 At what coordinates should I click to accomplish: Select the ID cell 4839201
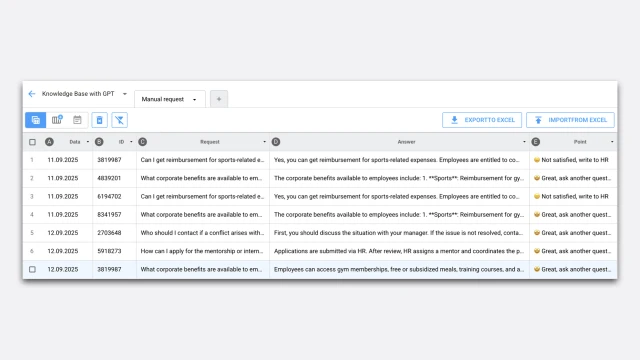[x=109, y=178]
